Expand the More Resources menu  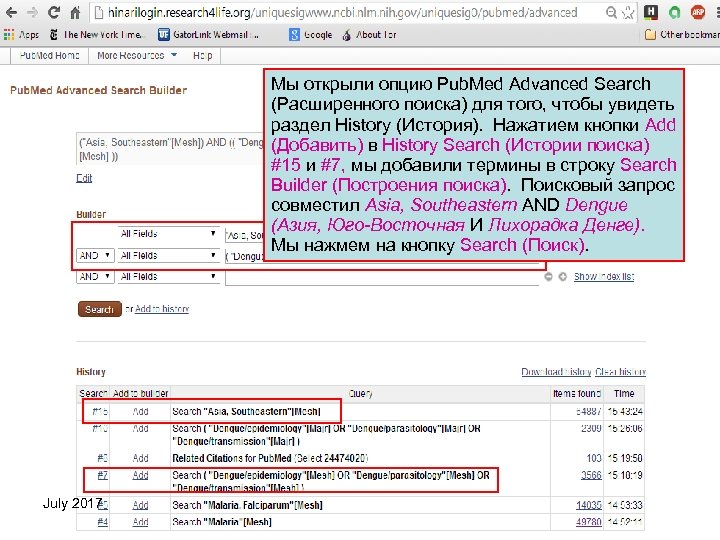click(x=137, y=56)
